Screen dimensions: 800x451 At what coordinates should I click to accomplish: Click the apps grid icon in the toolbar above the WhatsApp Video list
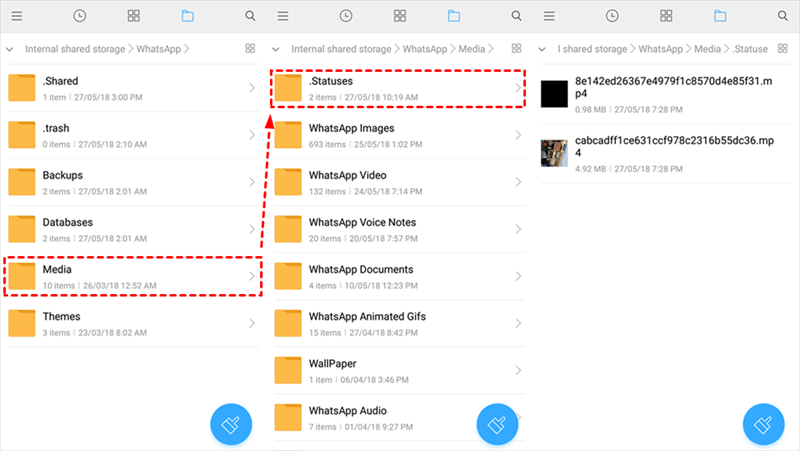(x=400, y=16)
